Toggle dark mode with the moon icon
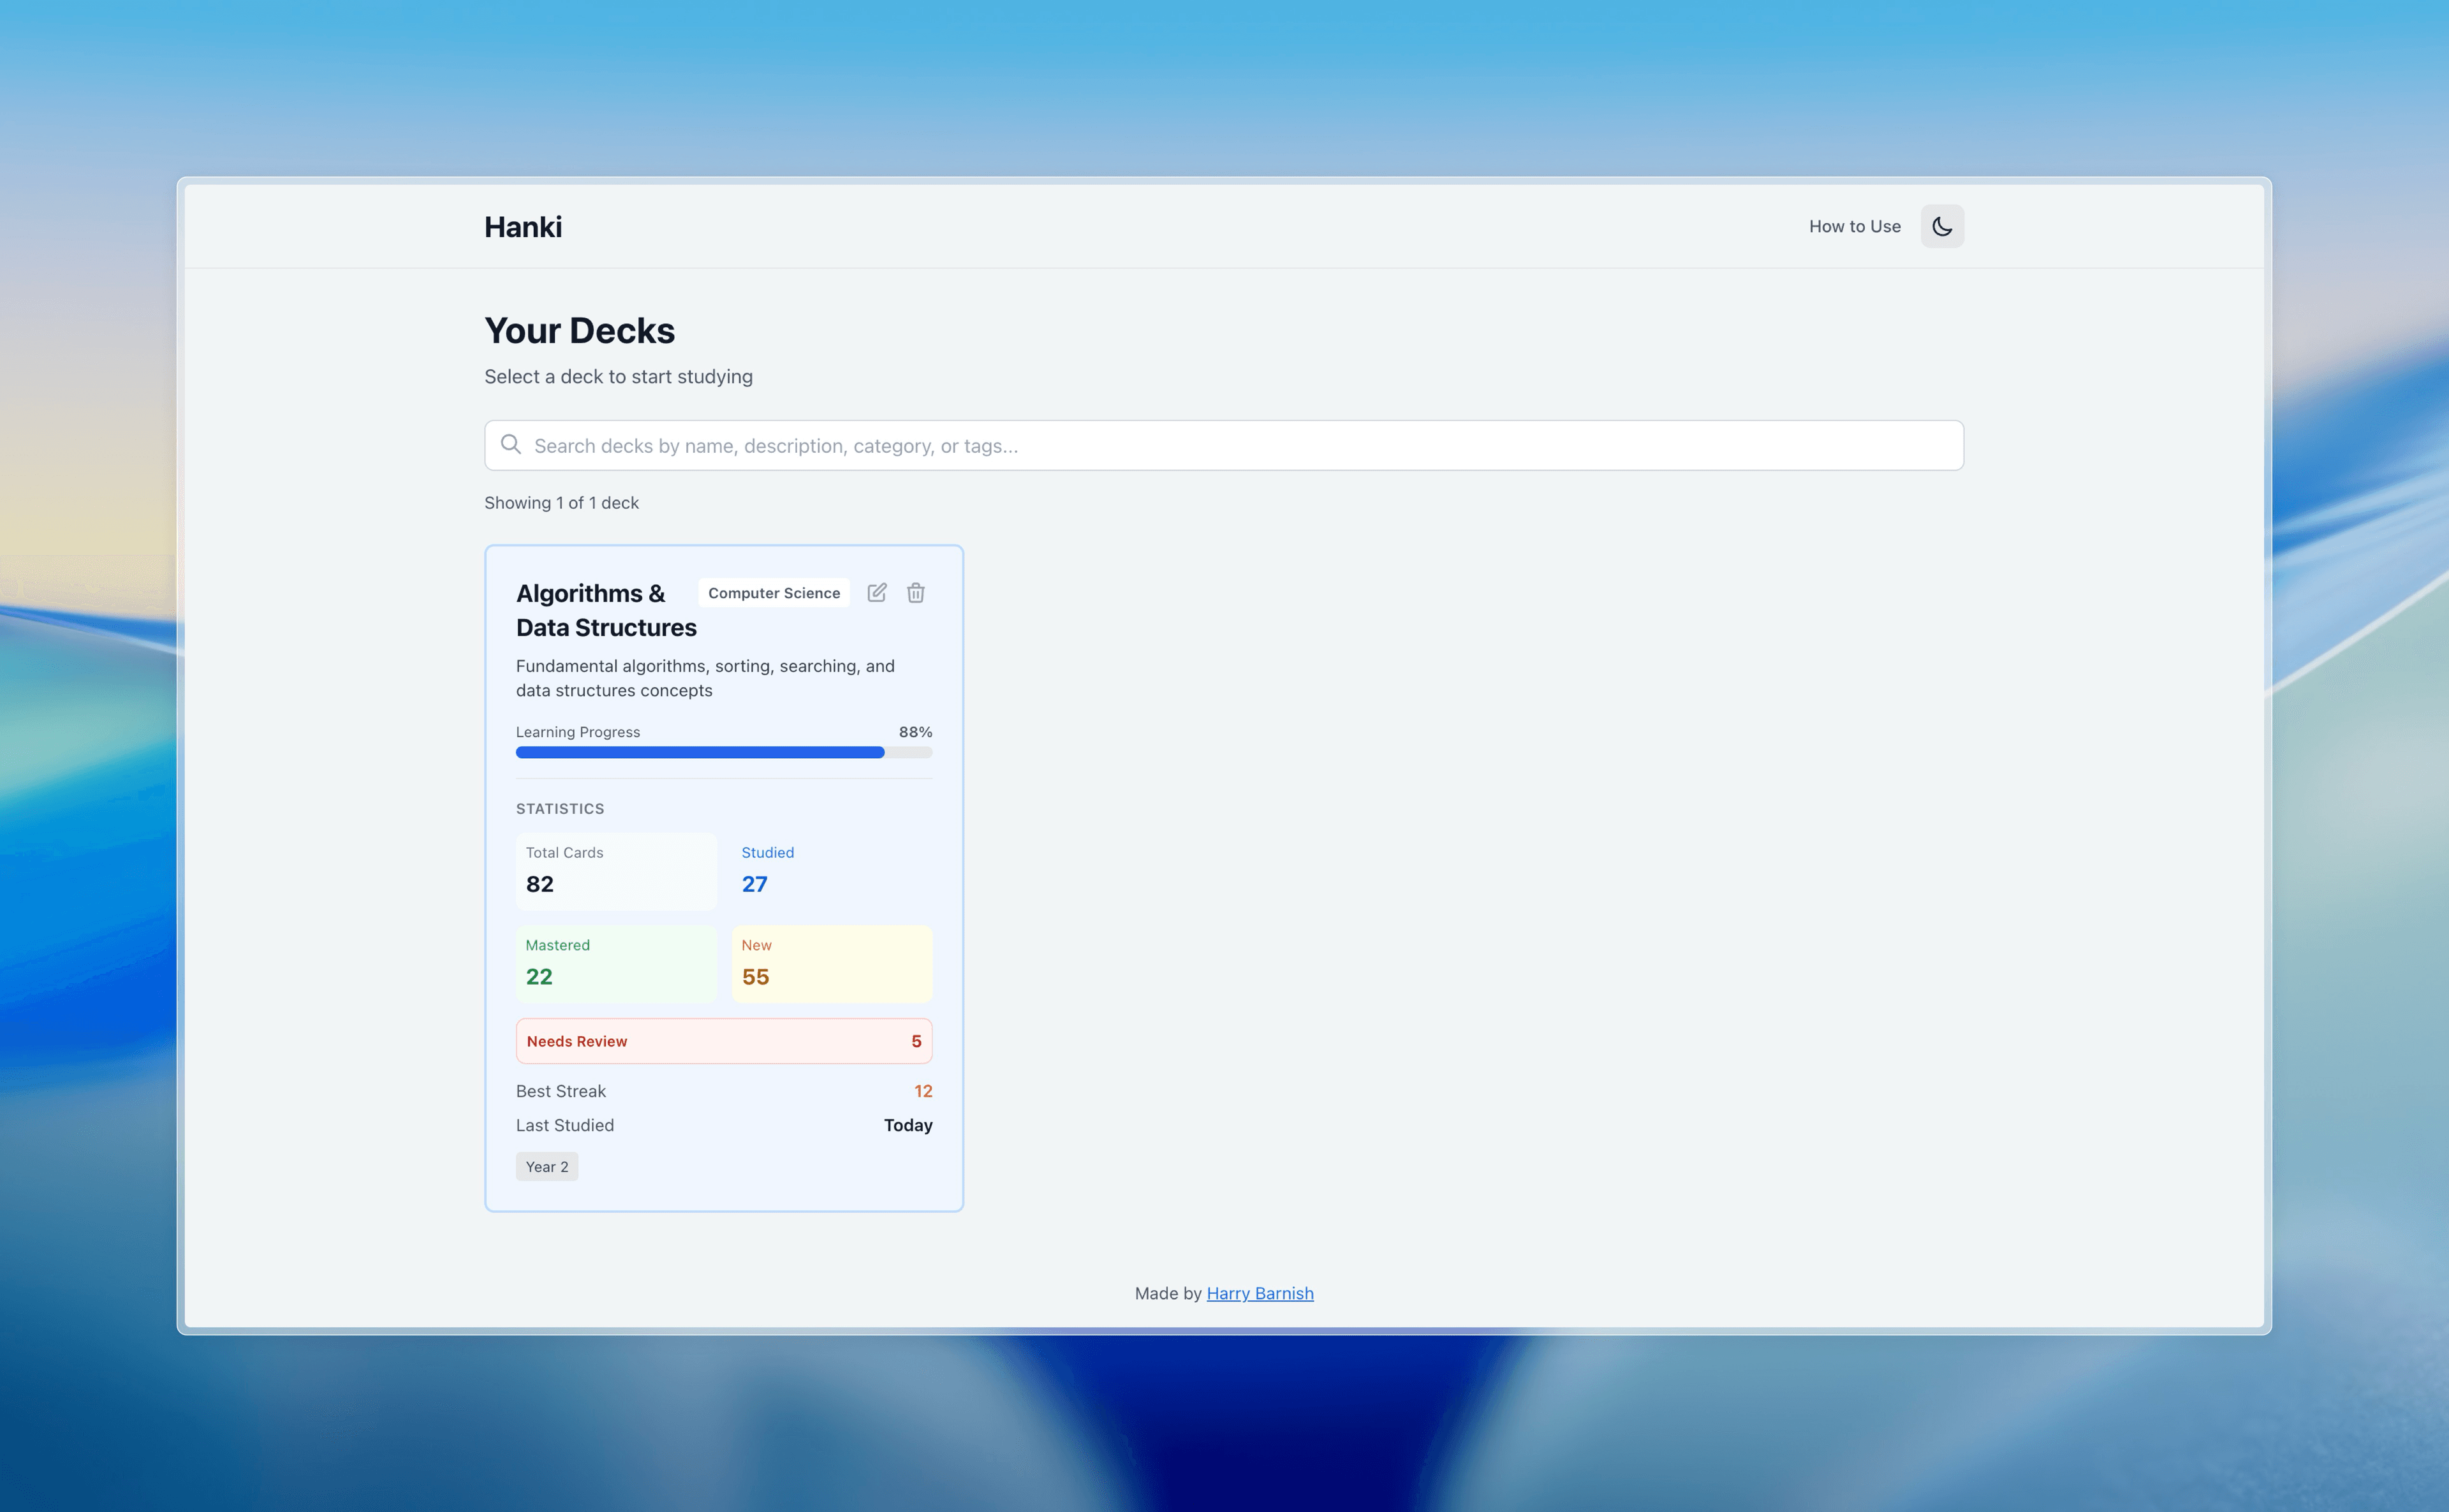The width and height of the screenshot is (2449, 1512). pyautogui.click(x=1941, y=226)
